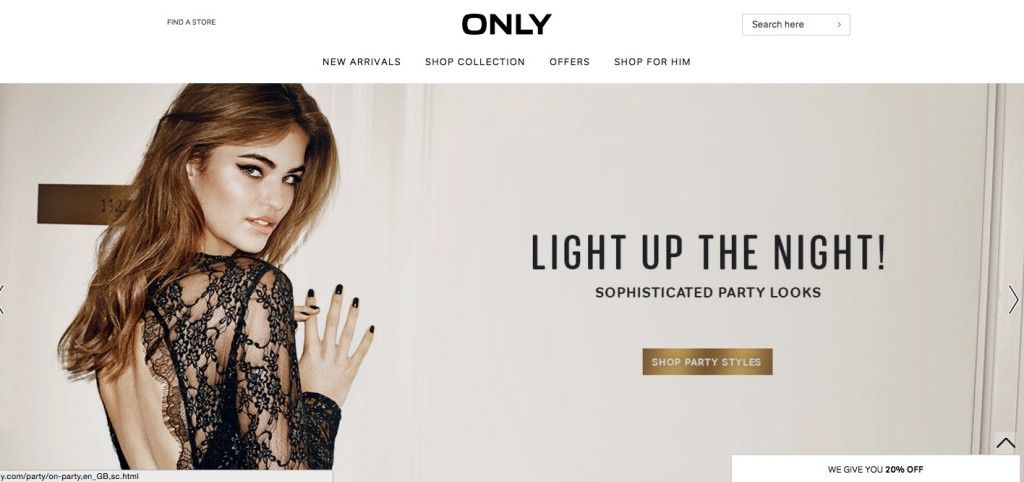Image resolution: width=1024 pixels, height=482 pixels.
Task: Submit search with the arrow icon
Action: [839, 25]
